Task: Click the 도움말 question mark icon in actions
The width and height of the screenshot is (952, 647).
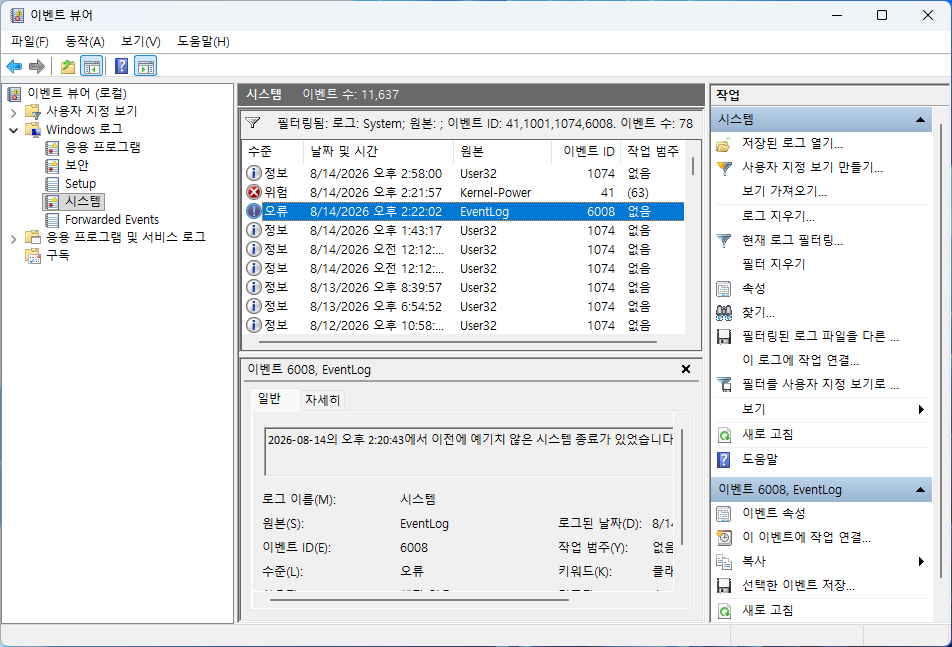Action: pyautogui.click(x=724, y=459)
